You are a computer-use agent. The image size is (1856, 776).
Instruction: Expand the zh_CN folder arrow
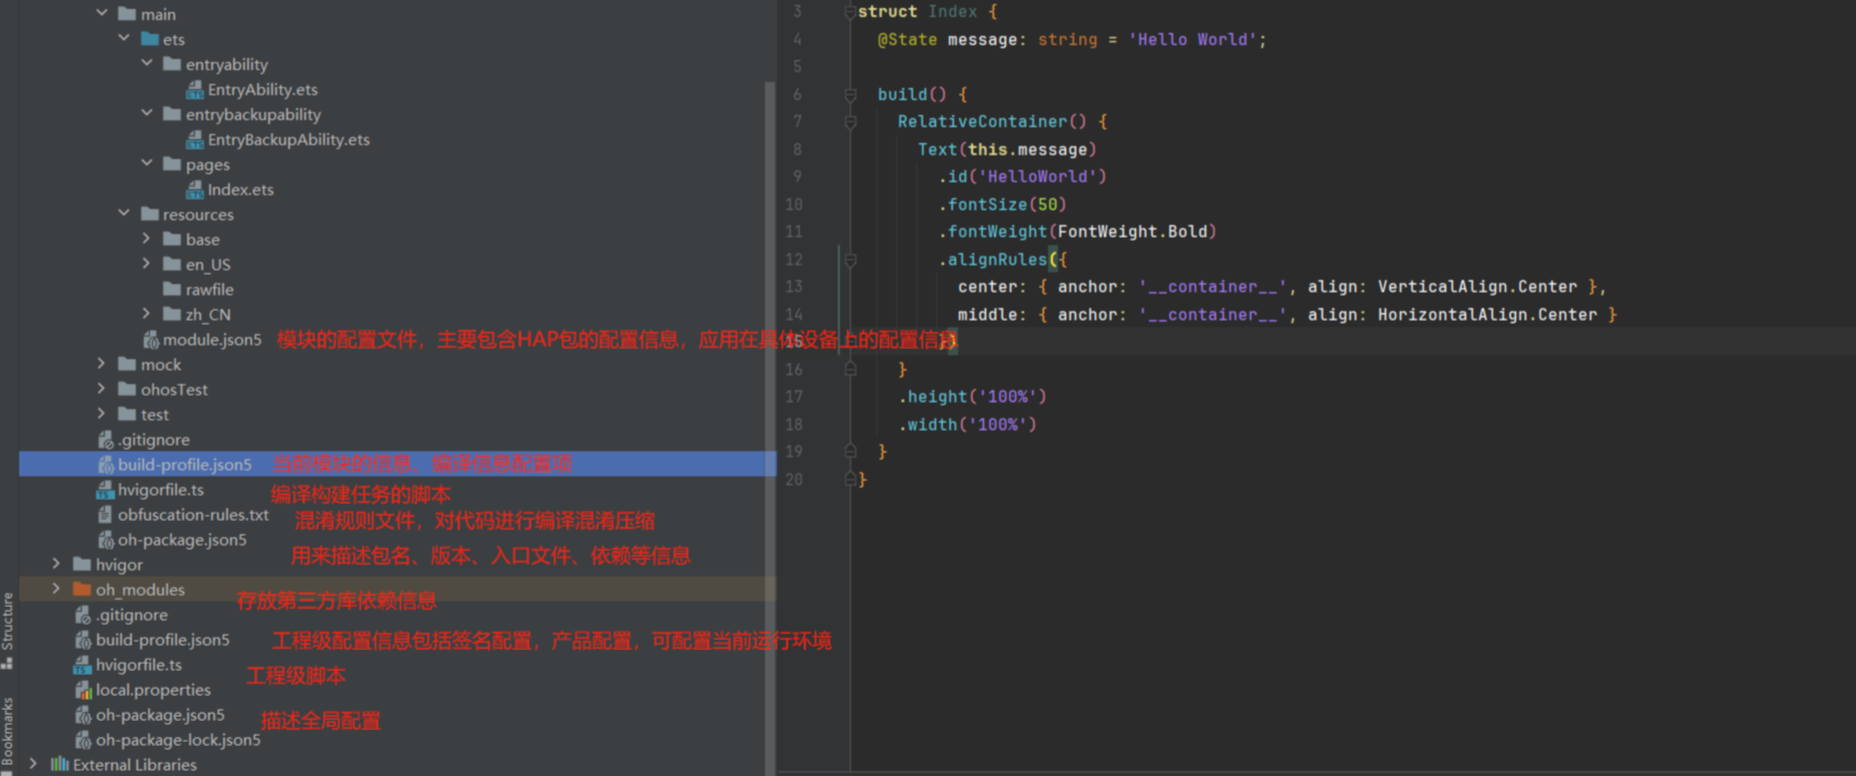pyautogui.click(x=146, y=313)
